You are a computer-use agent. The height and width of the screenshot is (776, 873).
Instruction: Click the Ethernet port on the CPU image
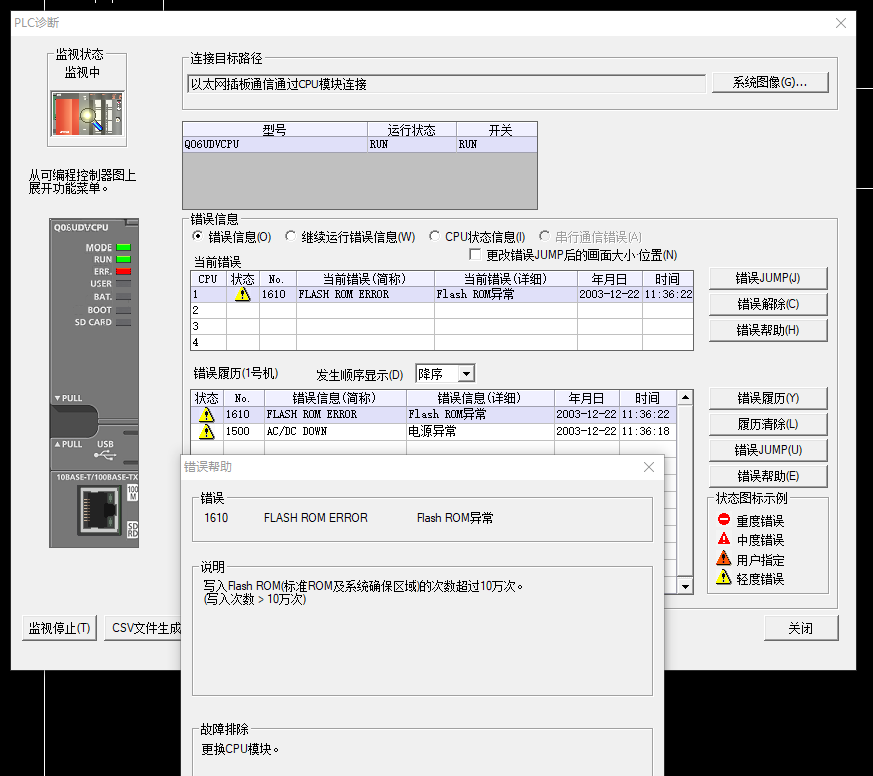(x=101, y=511)
